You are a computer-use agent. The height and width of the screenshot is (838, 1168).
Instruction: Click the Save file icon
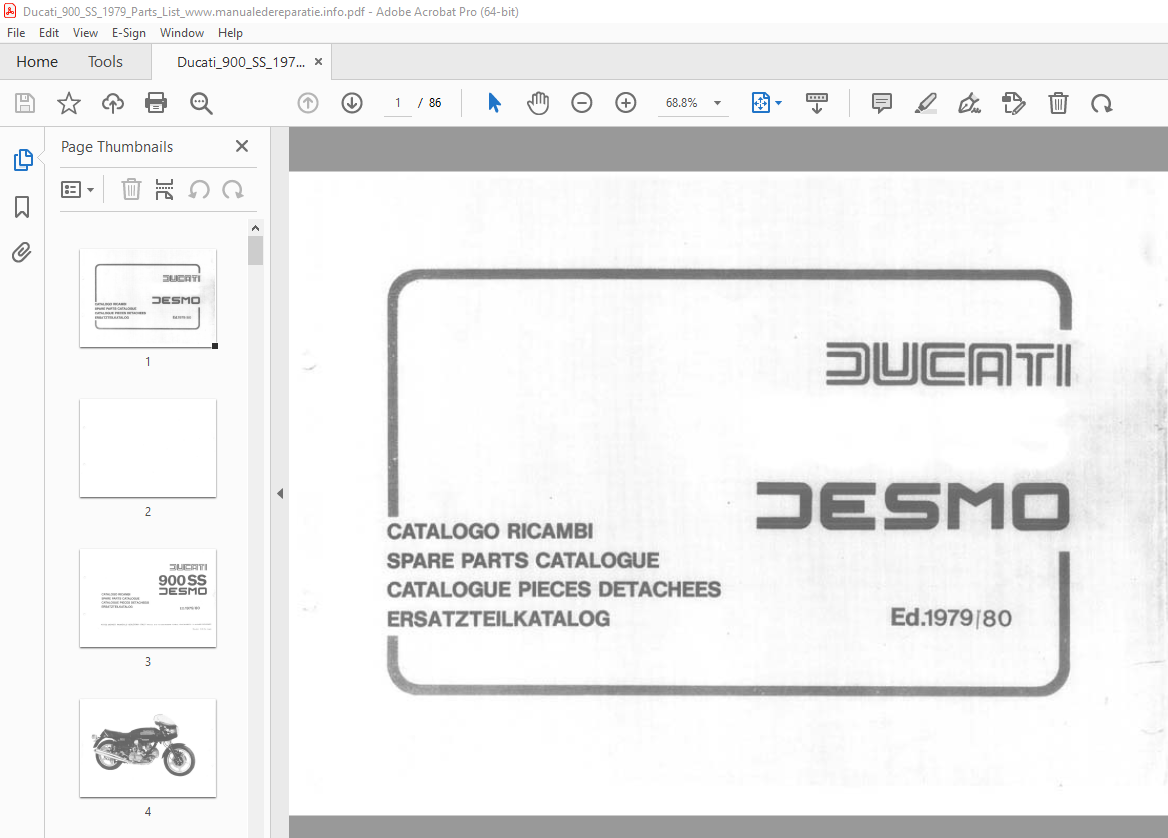point(25,103)
